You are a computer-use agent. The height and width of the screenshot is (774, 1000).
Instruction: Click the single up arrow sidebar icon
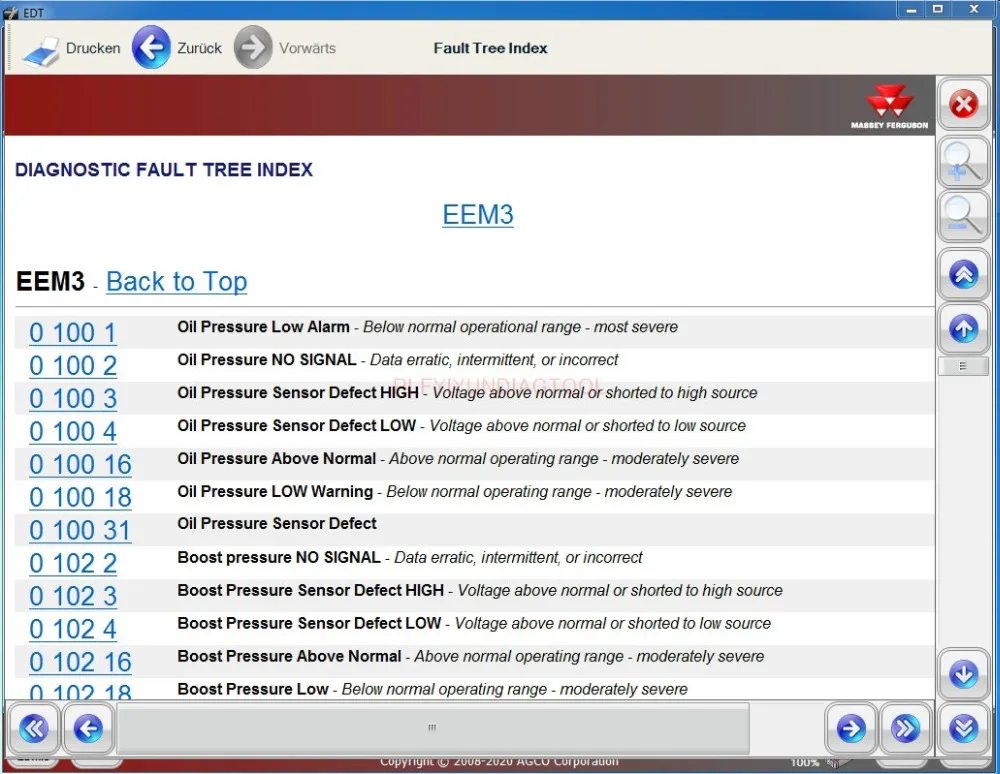(963, 328)
